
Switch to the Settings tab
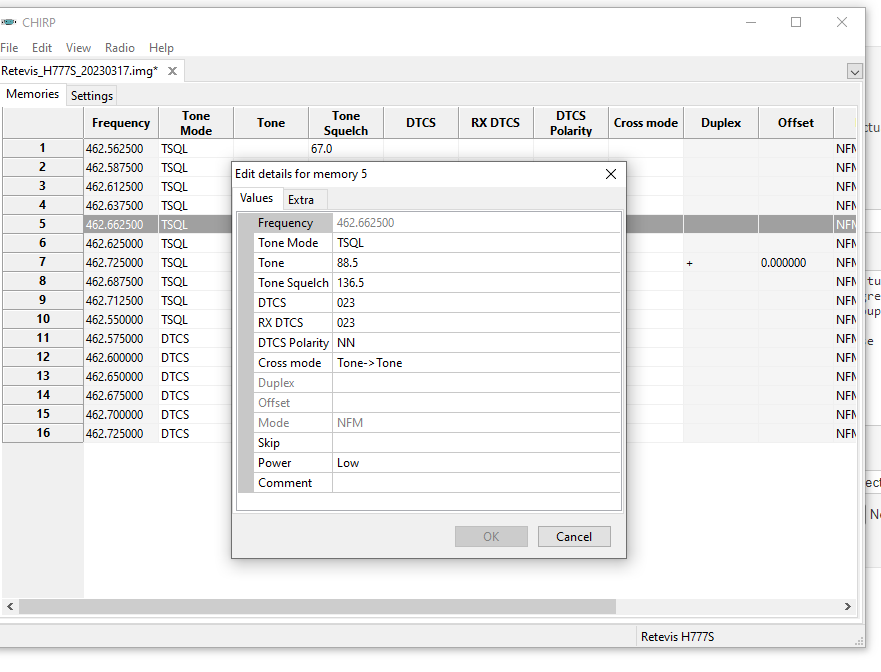pos(92,96)
